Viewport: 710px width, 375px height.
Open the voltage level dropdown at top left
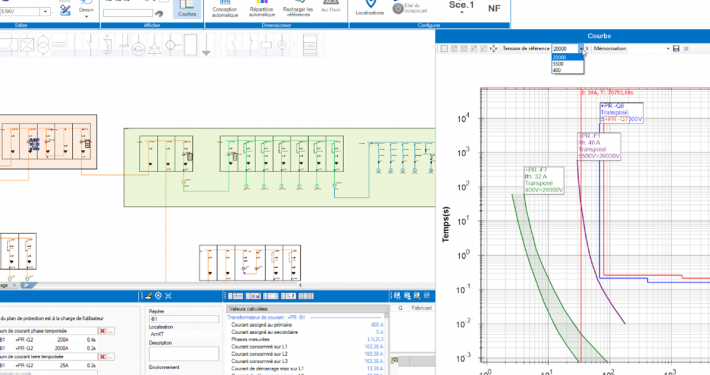(45, 11)
